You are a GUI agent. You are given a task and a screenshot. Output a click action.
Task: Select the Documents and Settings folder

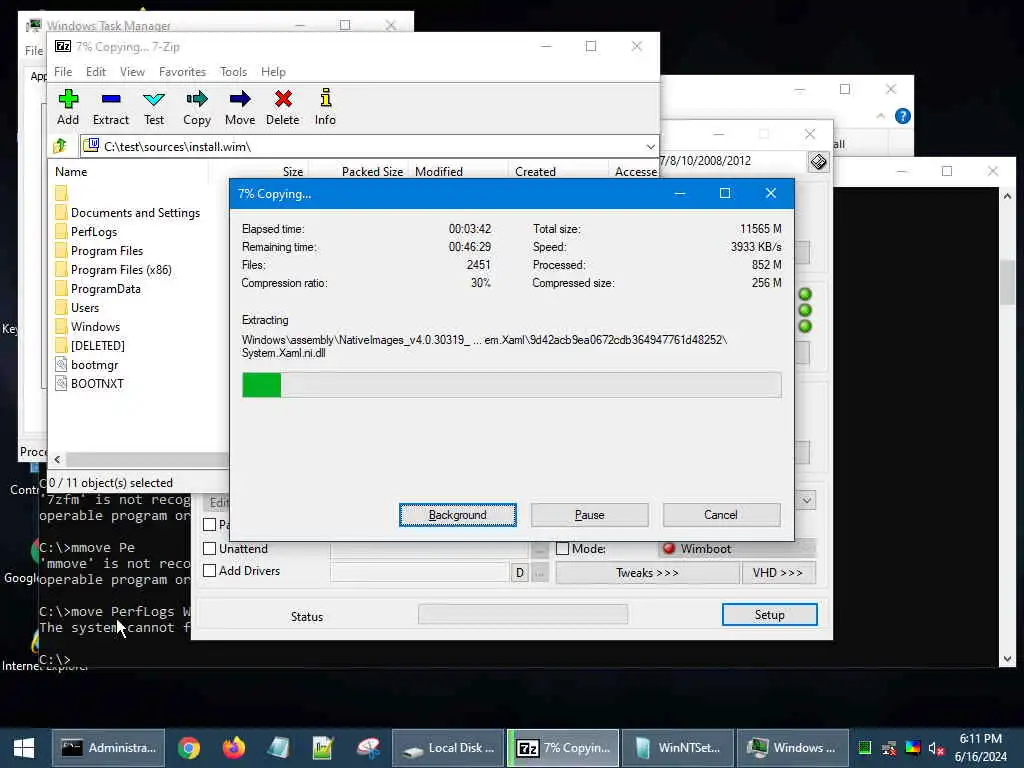coord(135,213)
